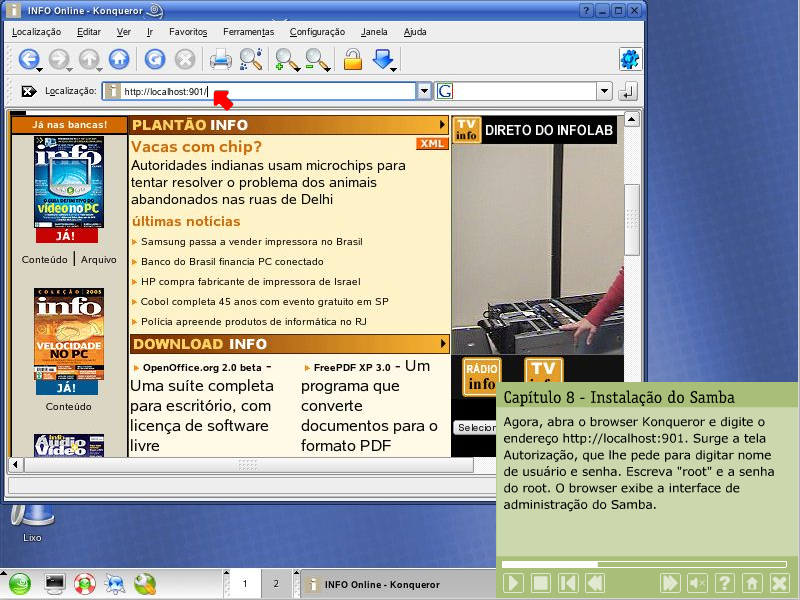Open the Samsung impressora news link
The image size is (800, 600).
point(251,242)
